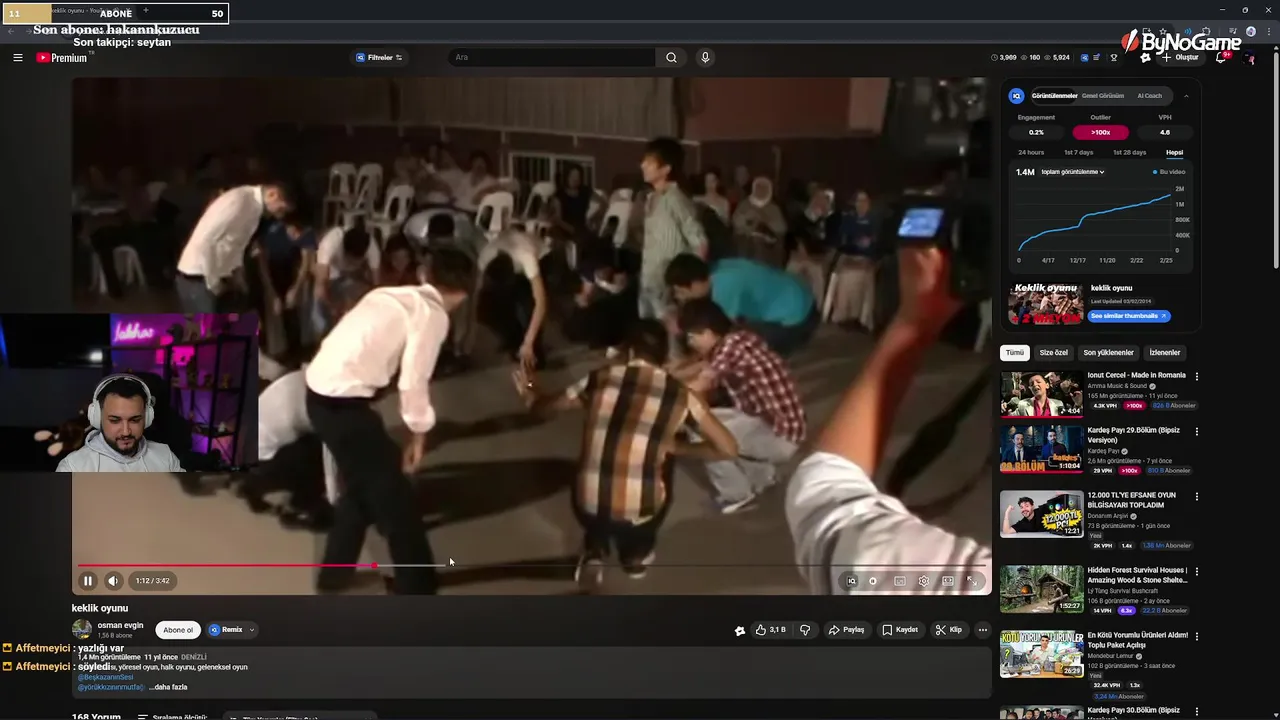Viewport: 1280px width, 720px height.
Task: Open options menu for Kardeş Payı 29.Bölüm
Action: 1197,432
